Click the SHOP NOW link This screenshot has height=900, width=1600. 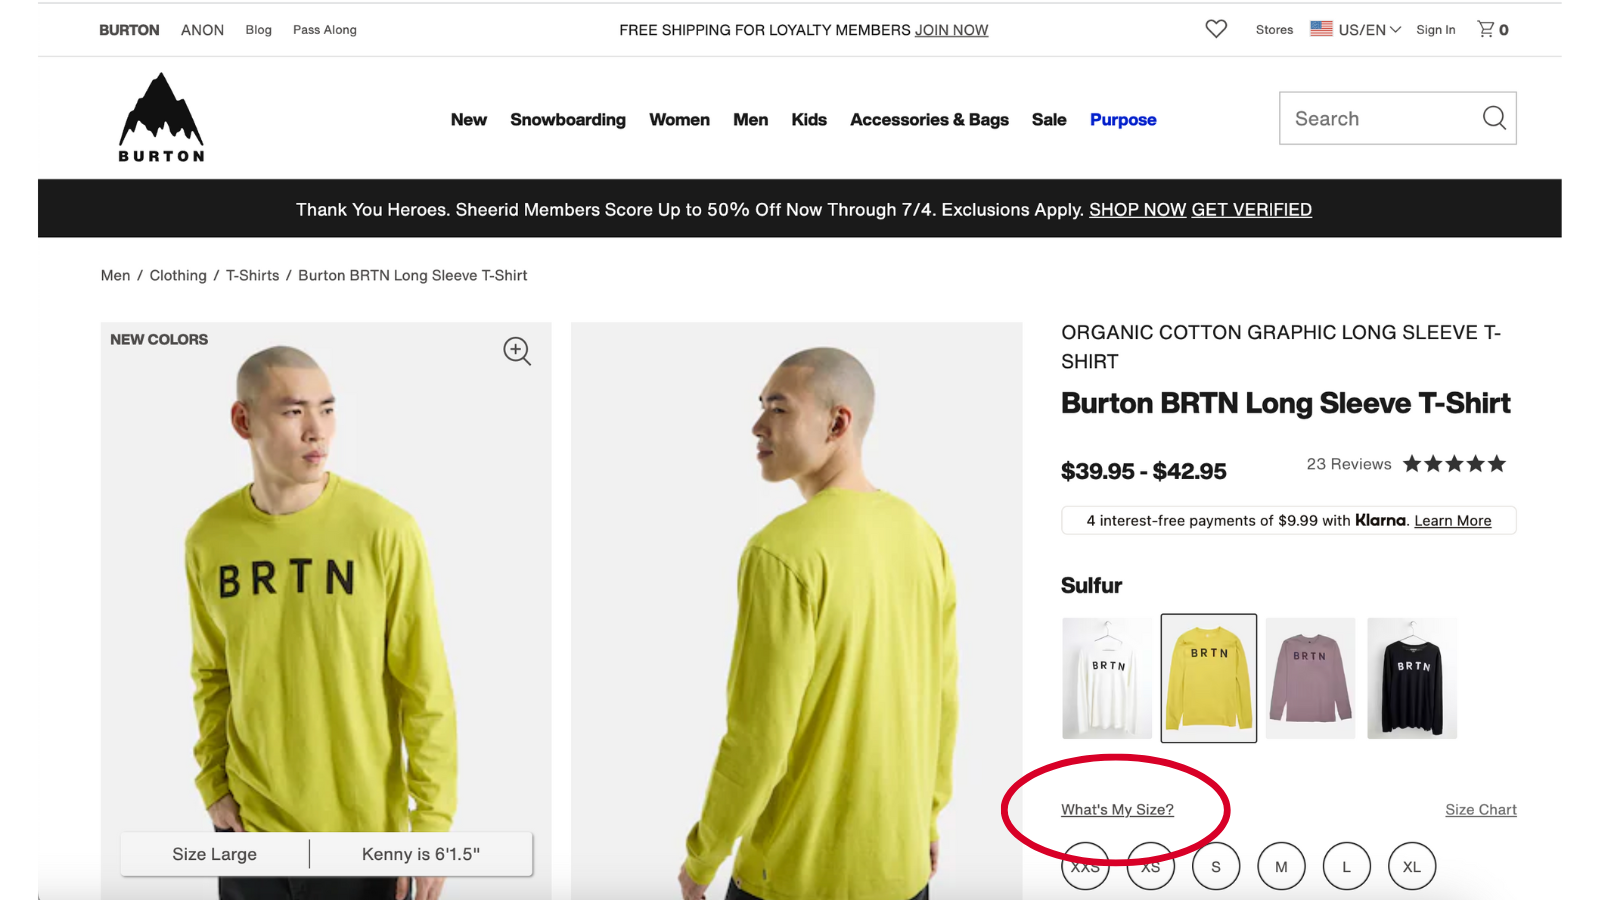coord(1137,209)
